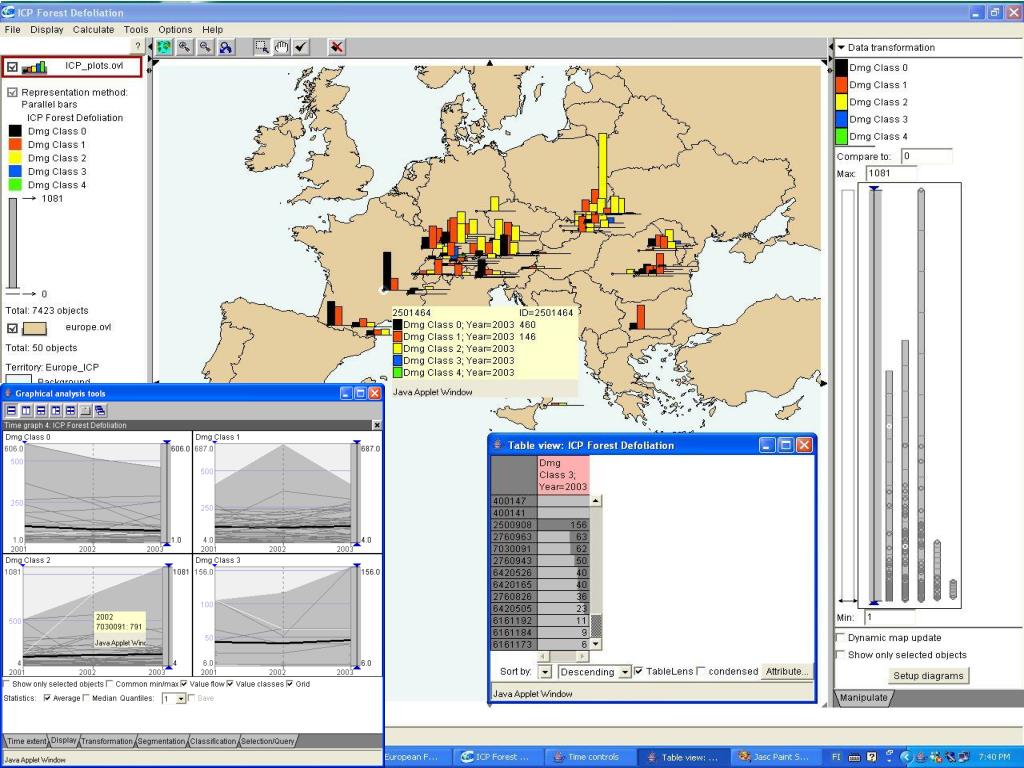Switch to the Time extent tab

click(x=26, y=741)
